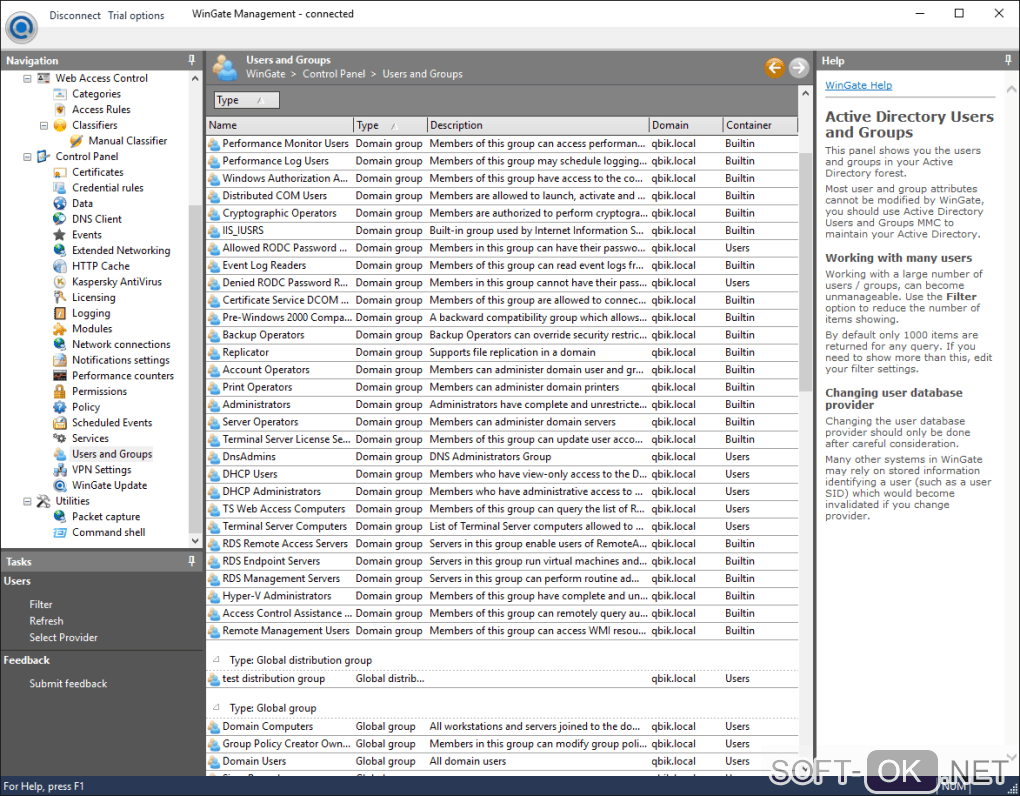Go back with the orange arrow button
Image resolution: width=1020 pixels, height=796 pixels.
click(x=774, y=67)
